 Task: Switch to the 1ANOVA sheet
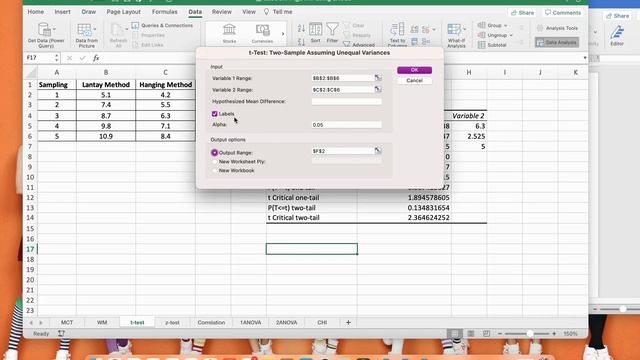click(250, 322)
